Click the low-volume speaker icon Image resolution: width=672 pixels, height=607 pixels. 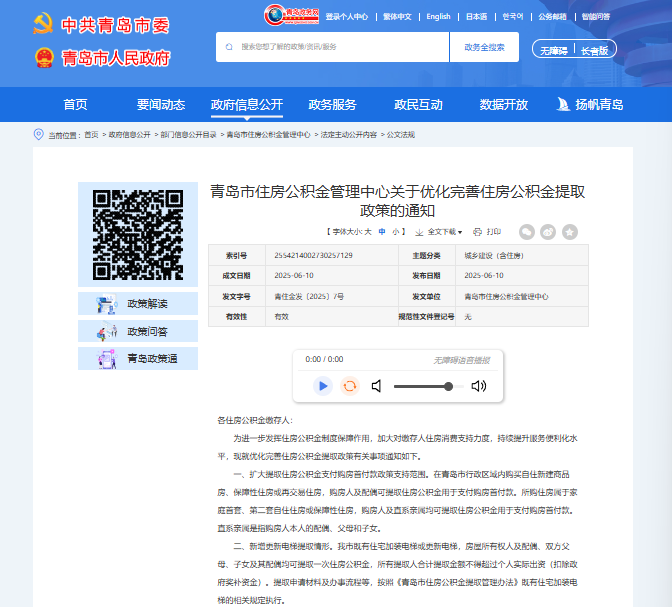point(377,386)
